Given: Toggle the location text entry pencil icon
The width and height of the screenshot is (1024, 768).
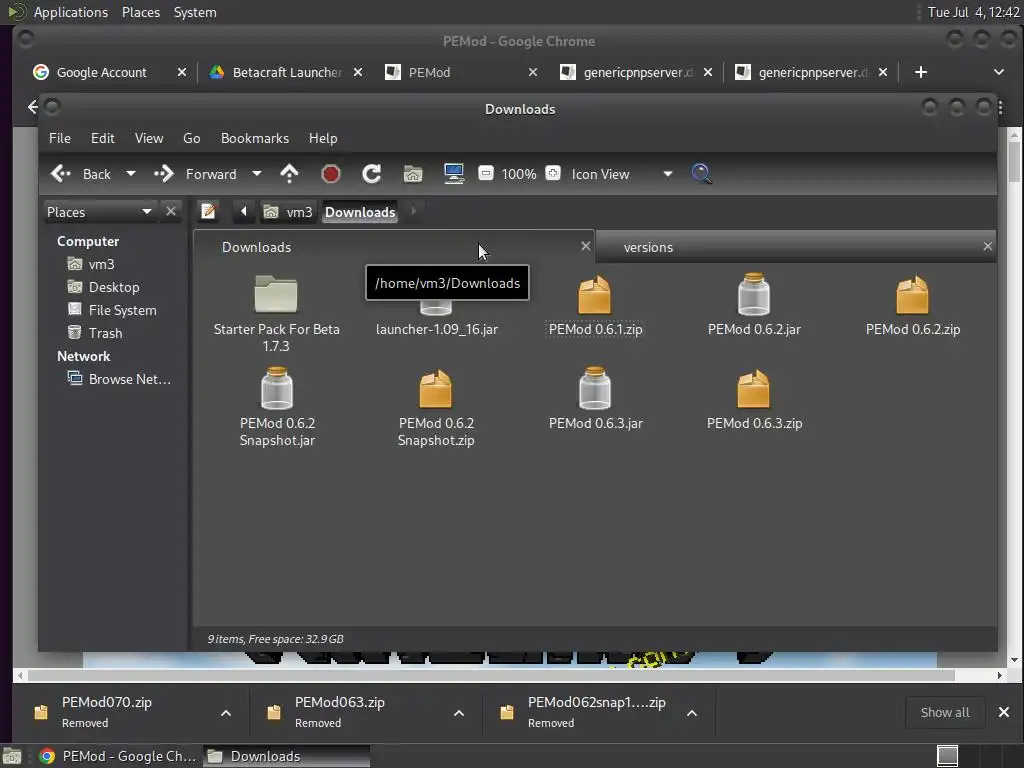Looking at the screenshot, I should click(208, 212).
